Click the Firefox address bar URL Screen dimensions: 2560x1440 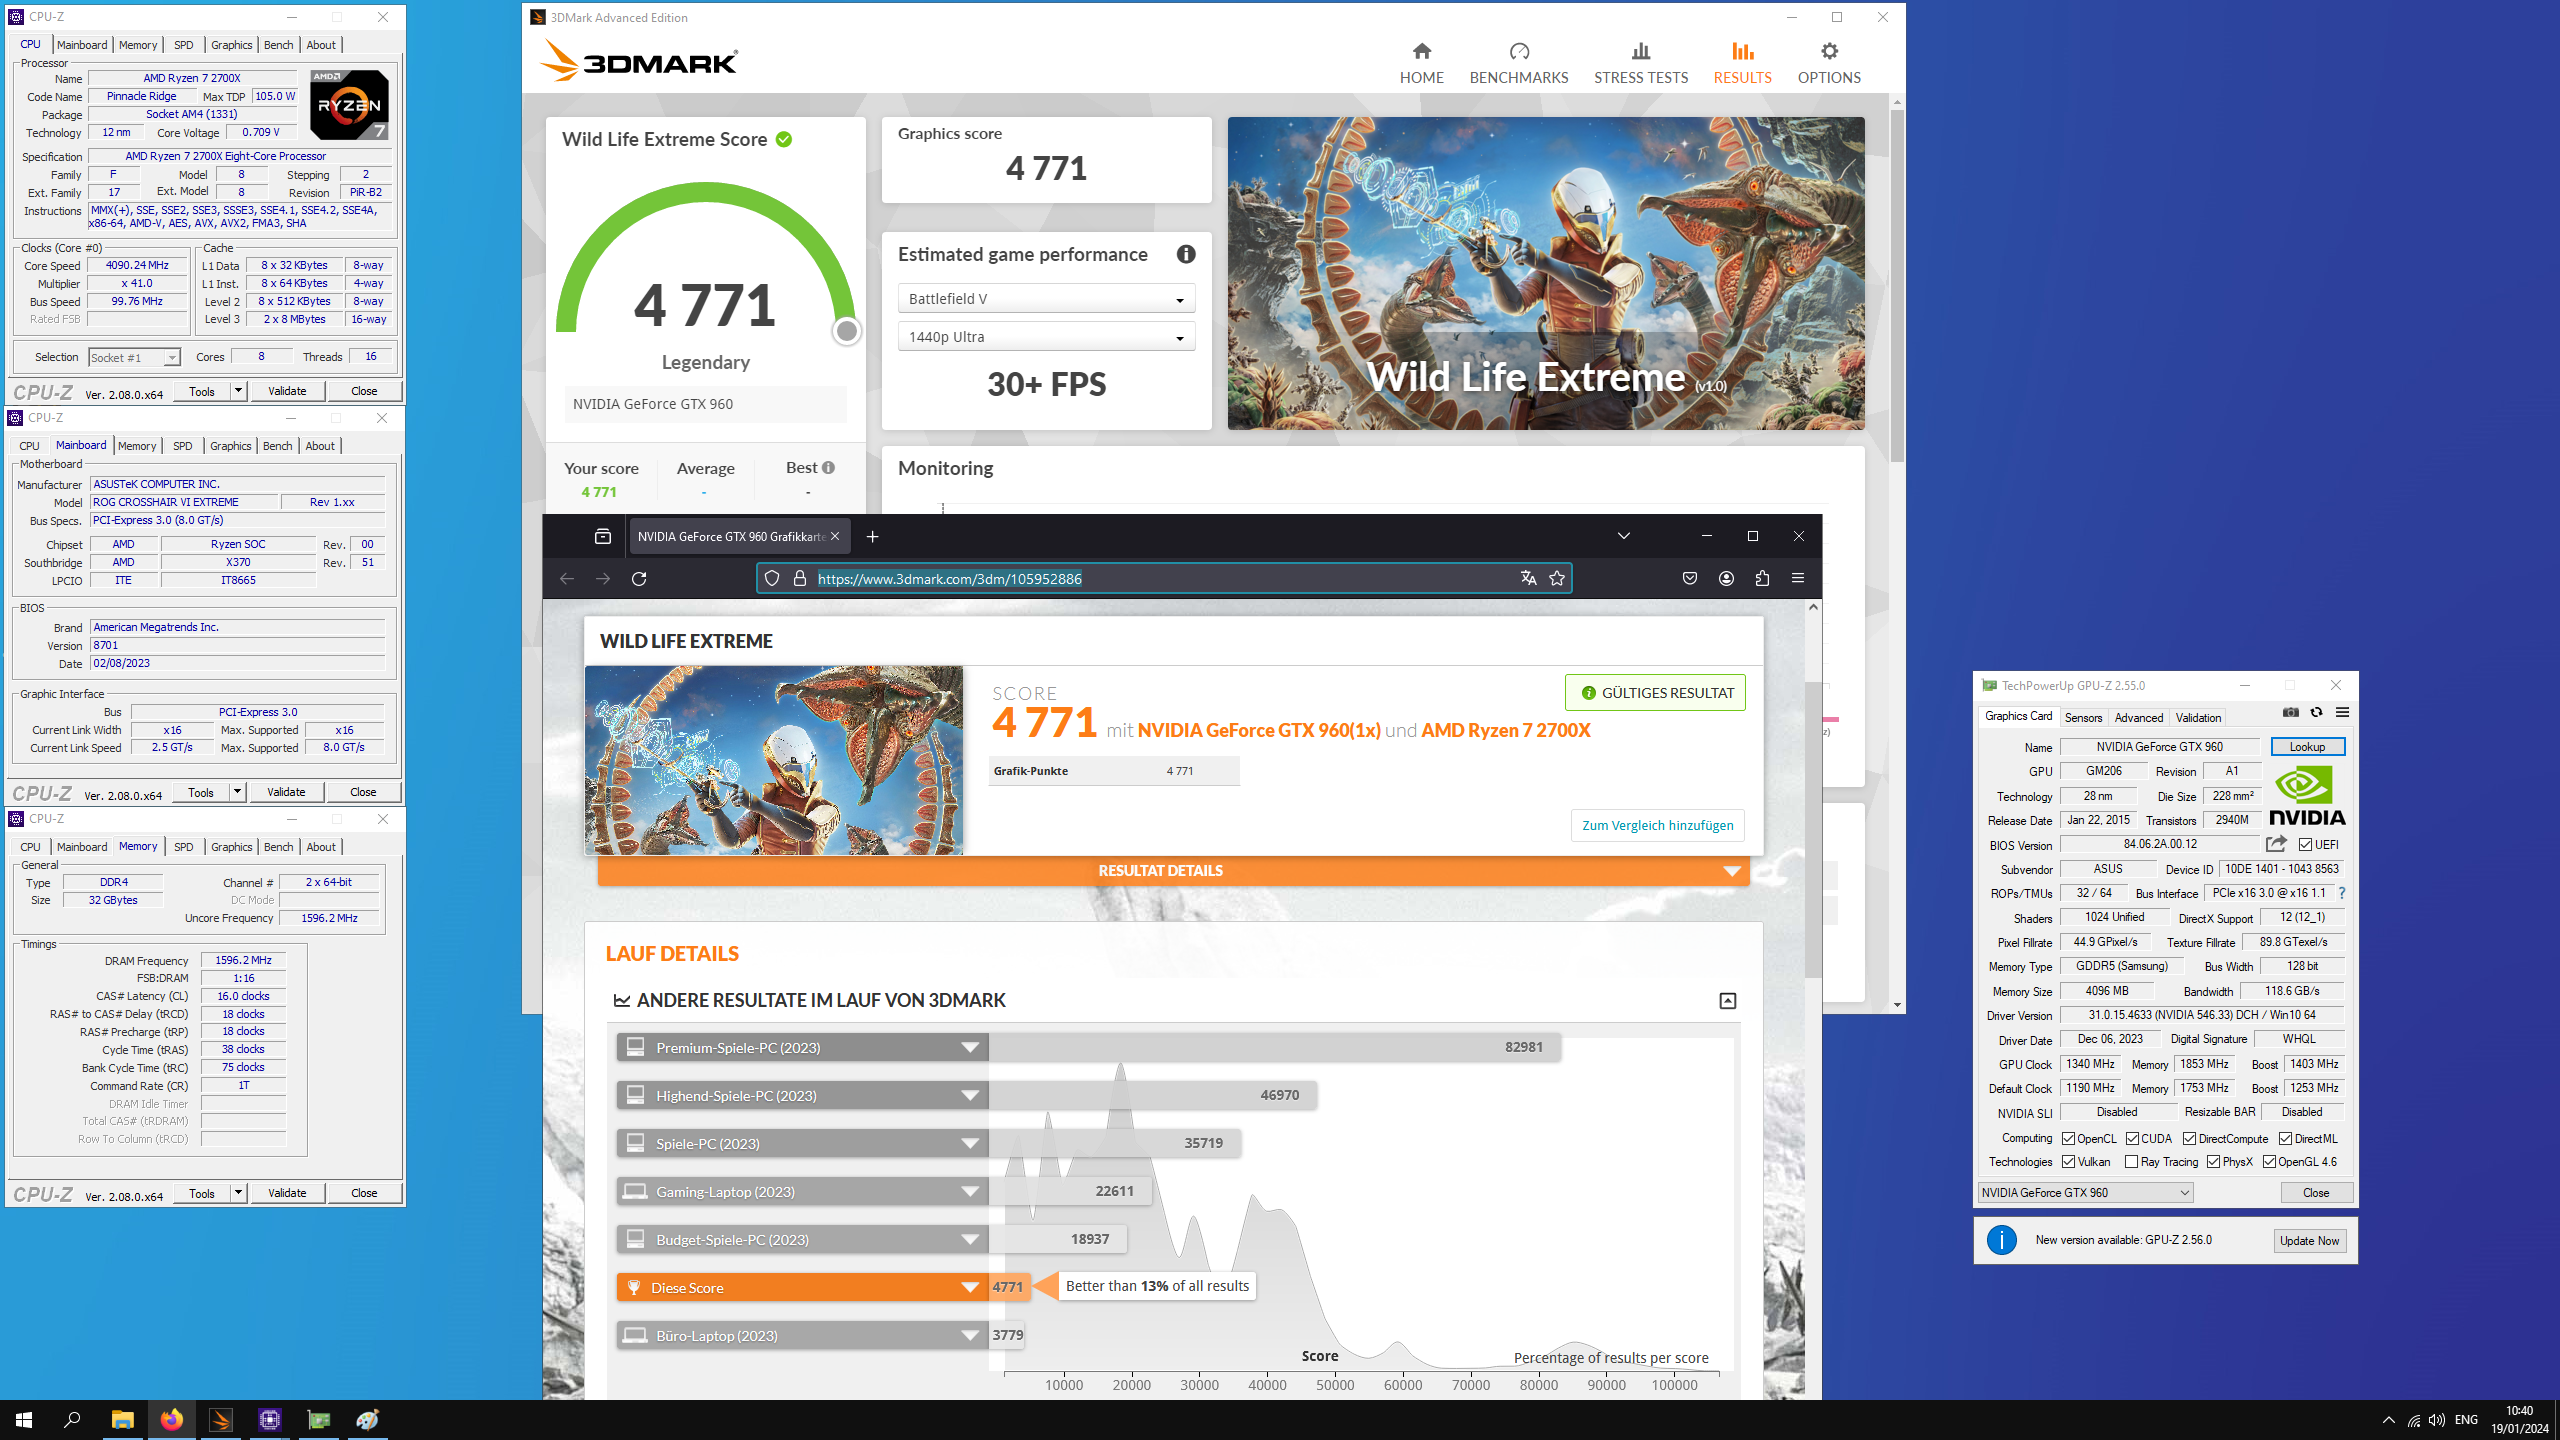(949, 578)
